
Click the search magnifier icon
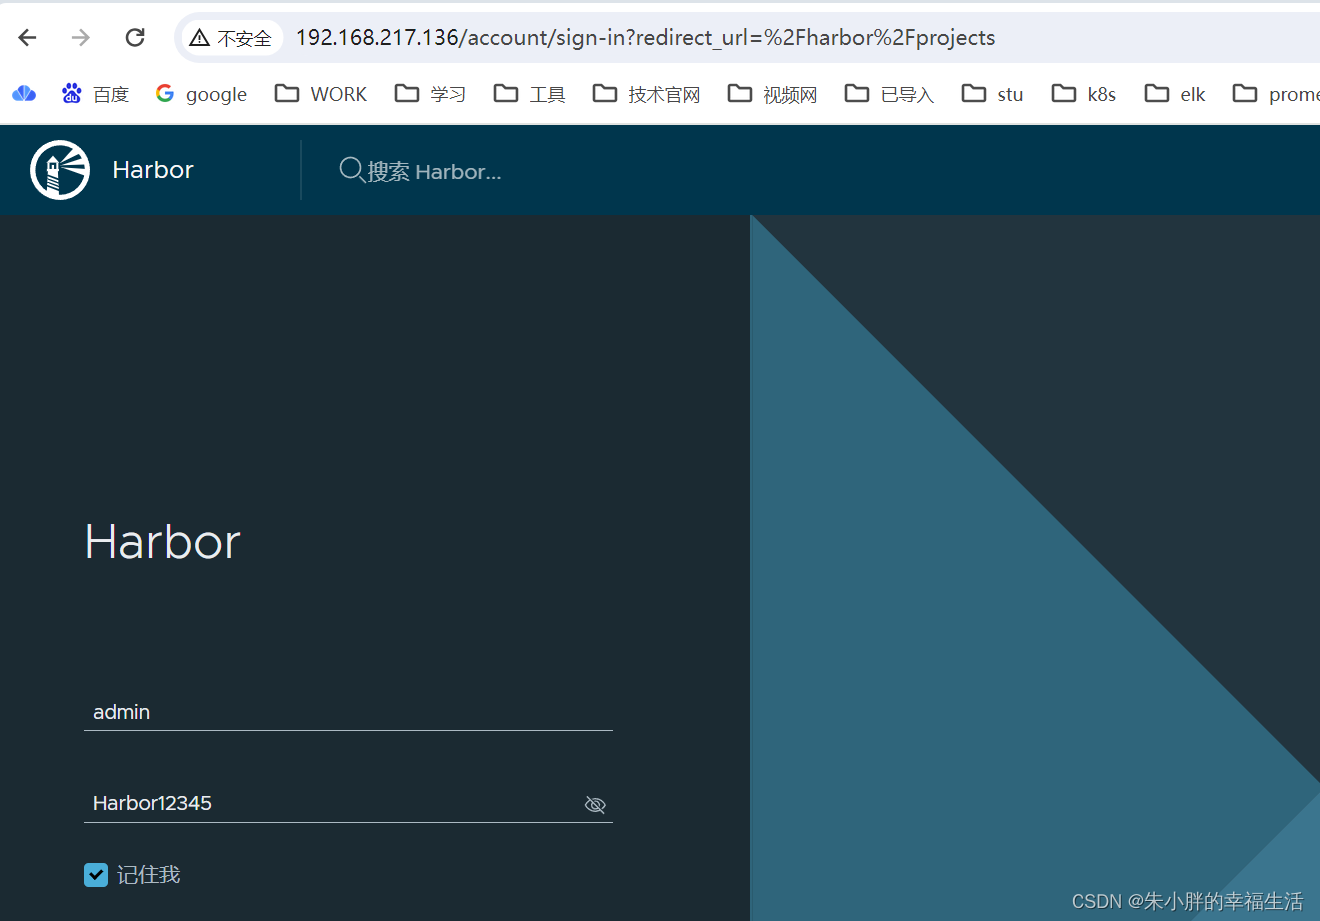click(351, 170)
